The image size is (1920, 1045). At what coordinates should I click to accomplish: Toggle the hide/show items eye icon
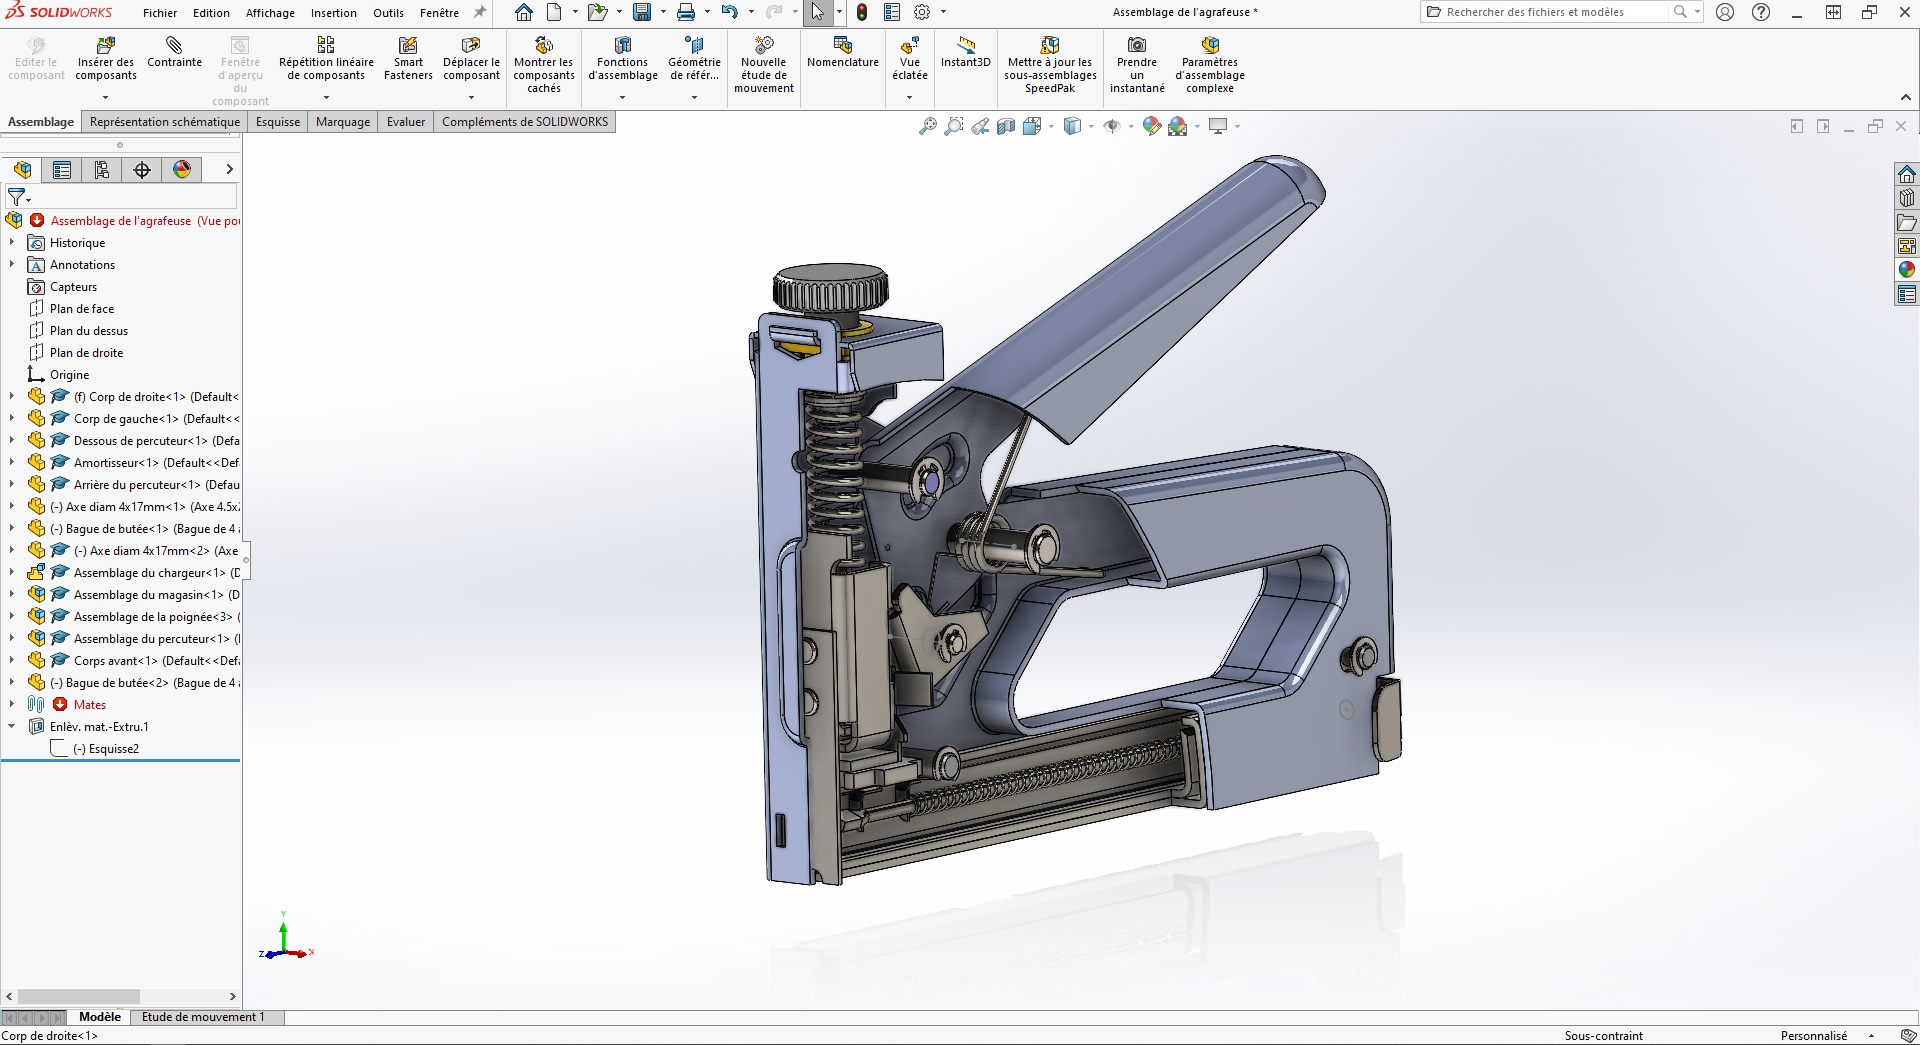coord(1111,126)
